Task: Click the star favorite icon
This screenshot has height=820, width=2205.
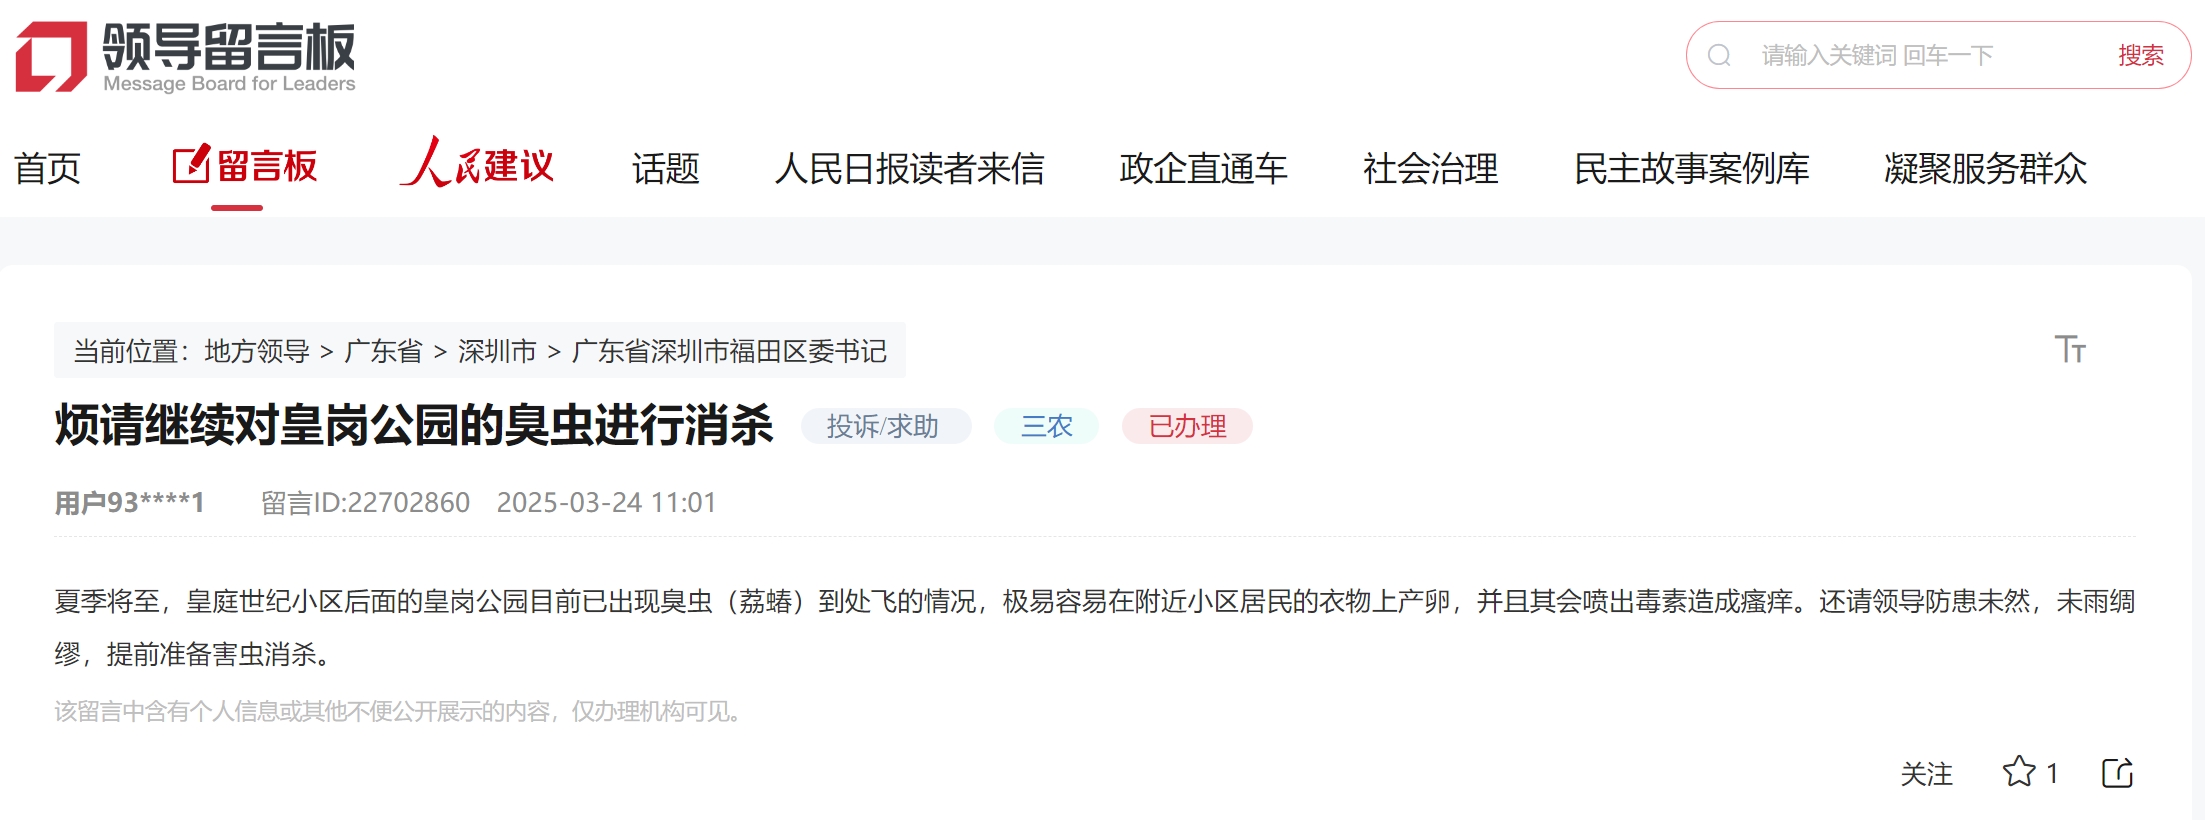Action: pos(2019,772)
